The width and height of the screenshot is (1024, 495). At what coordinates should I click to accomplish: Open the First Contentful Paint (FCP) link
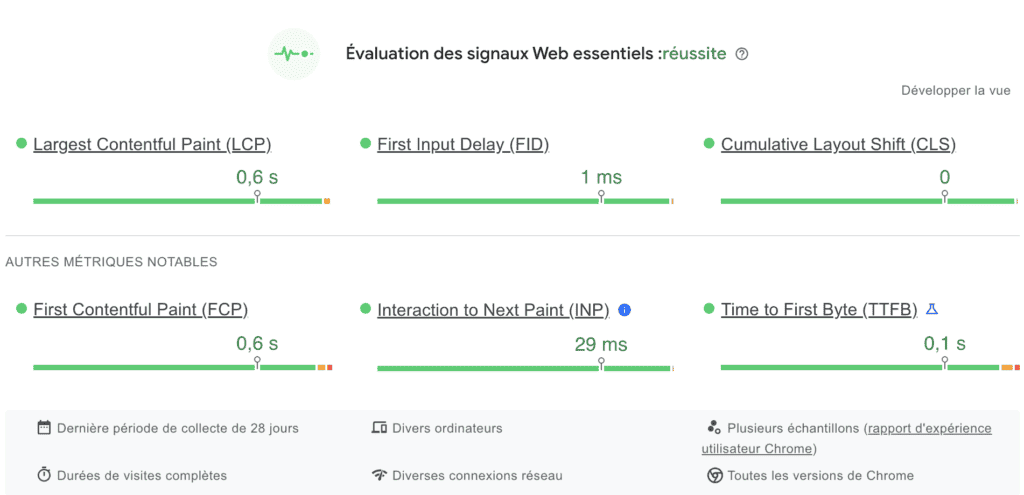[140, 310]
